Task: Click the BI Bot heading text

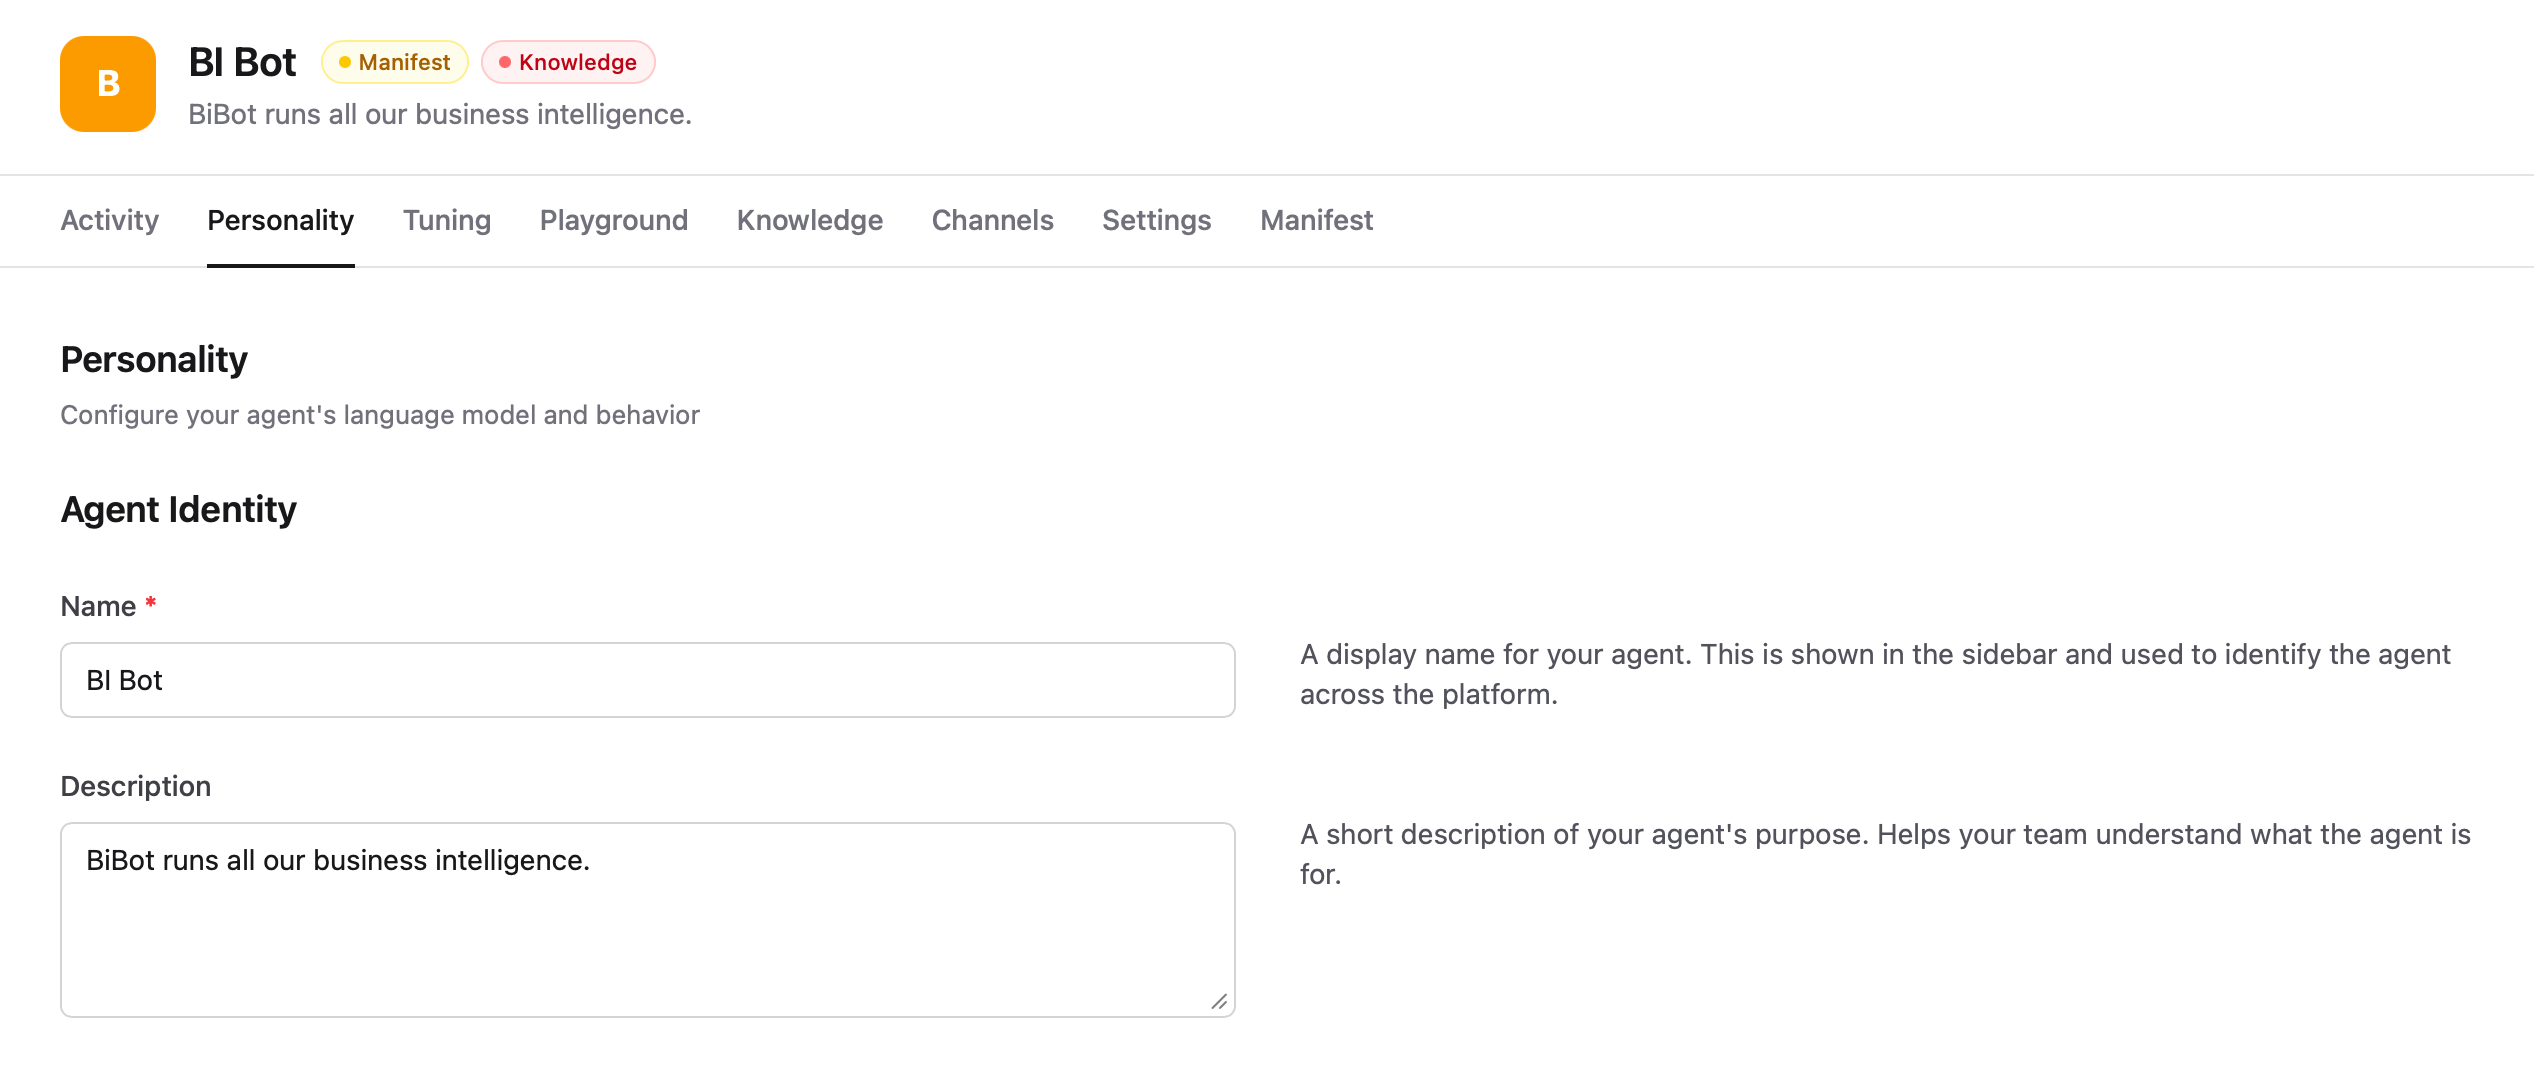Action: click(x=242, y=61)
